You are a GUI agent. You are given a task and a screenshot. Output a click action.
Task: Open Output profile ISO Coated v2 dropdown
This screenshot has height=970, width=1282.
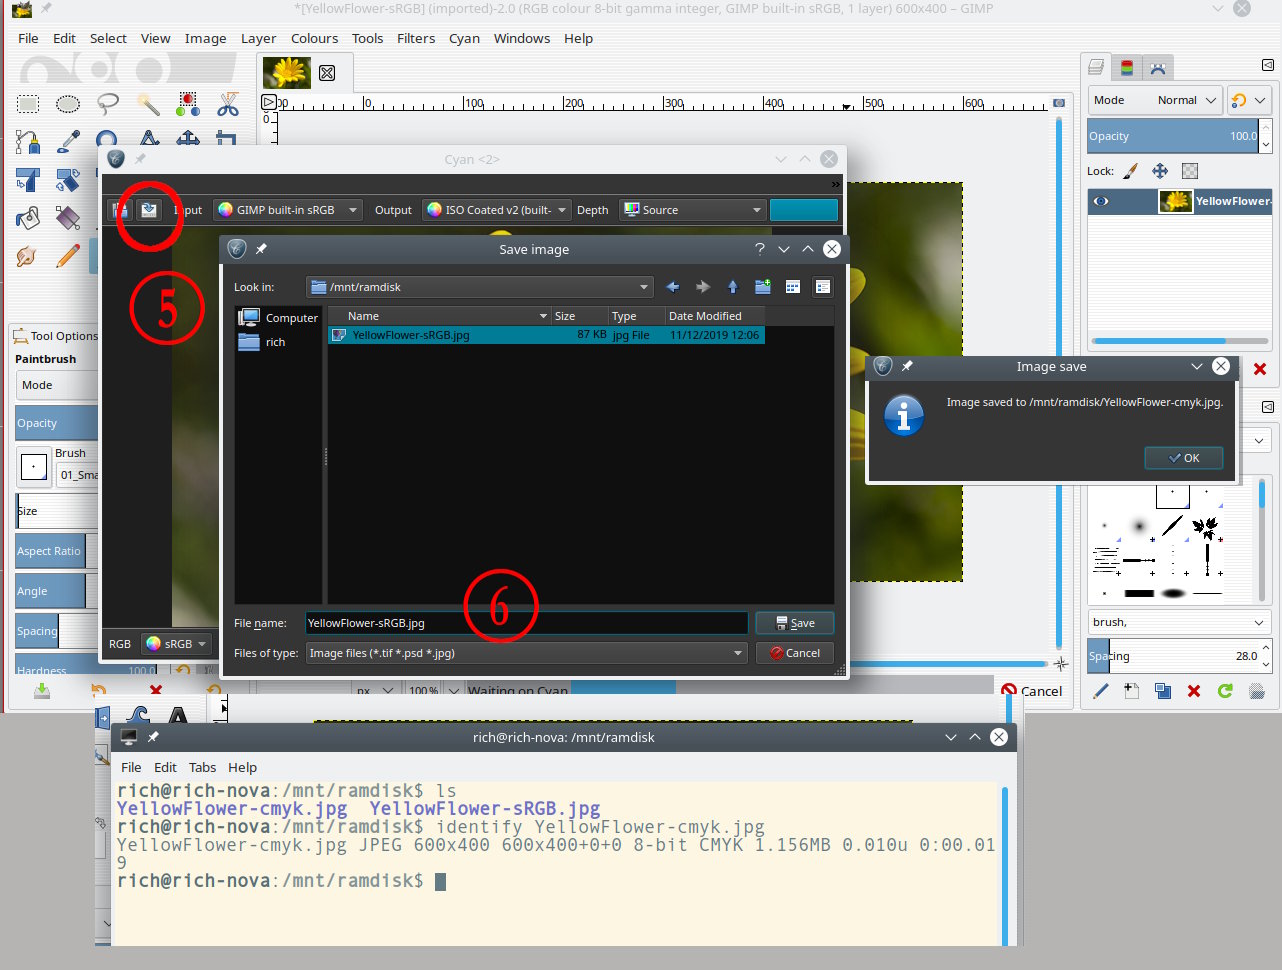(x=497, y=210)
